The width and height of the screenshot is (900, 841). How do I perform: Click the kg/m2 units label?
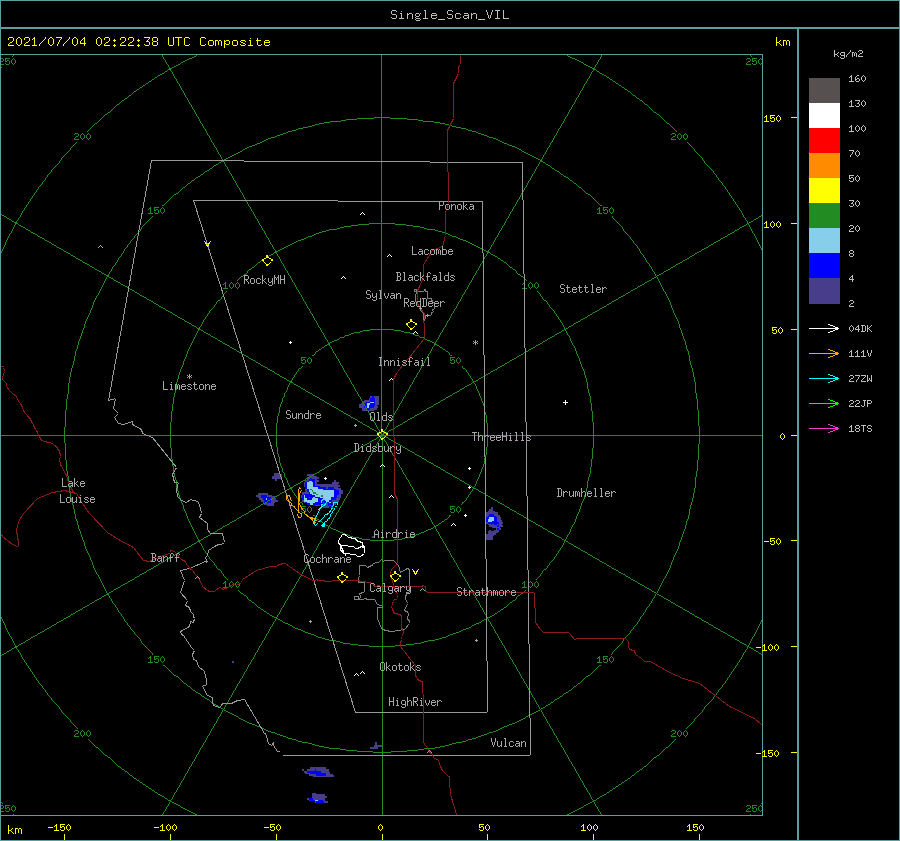[848, 54]
